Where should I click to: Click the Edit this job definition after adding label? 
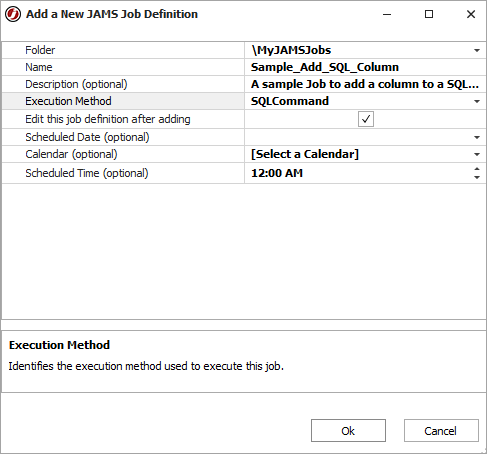(108, 119)
